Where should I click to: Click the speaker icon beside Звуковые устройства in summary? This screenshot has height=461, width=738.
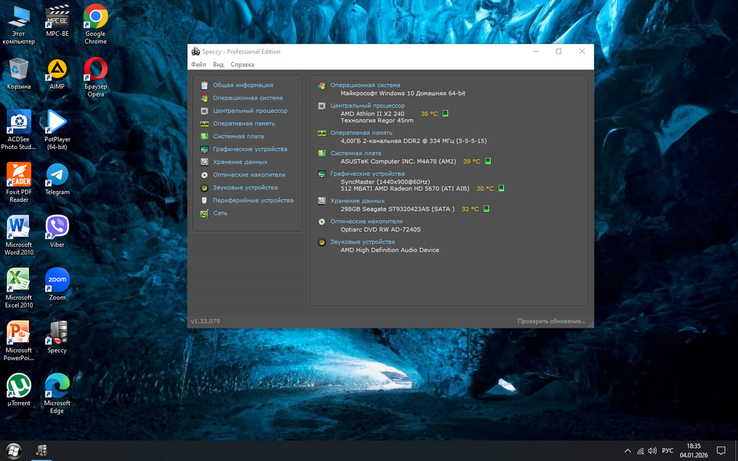pos(321,242)
